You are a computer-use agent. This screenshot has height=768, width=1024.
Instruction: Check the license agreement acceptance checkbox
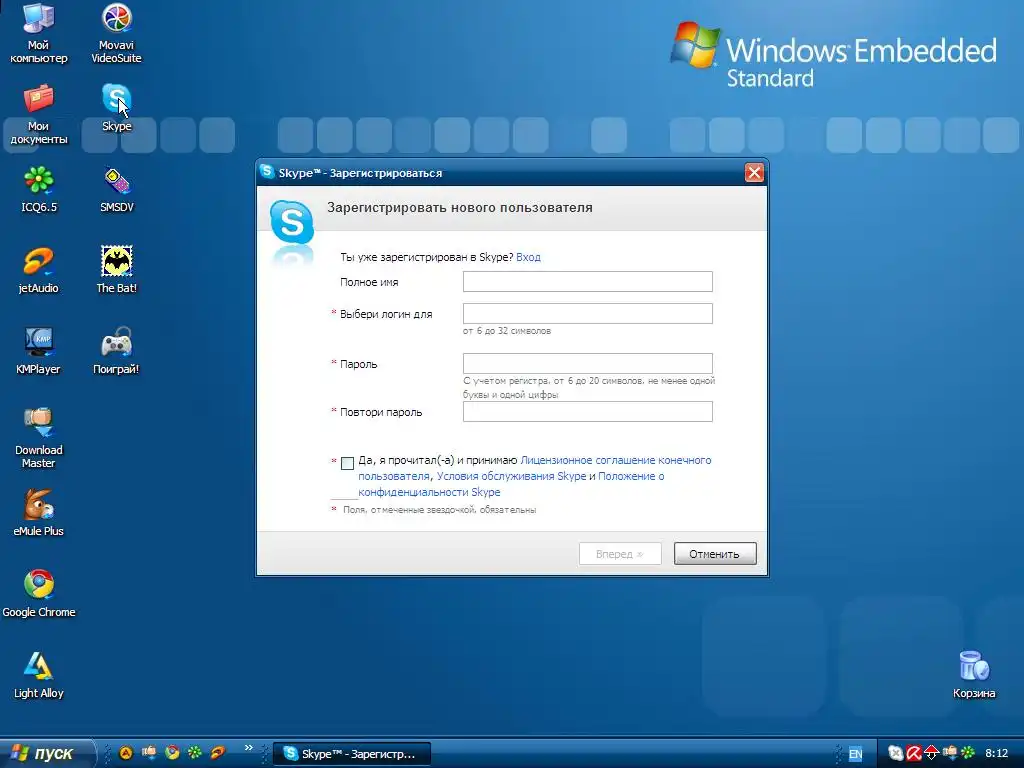click(x=347, y=463)
